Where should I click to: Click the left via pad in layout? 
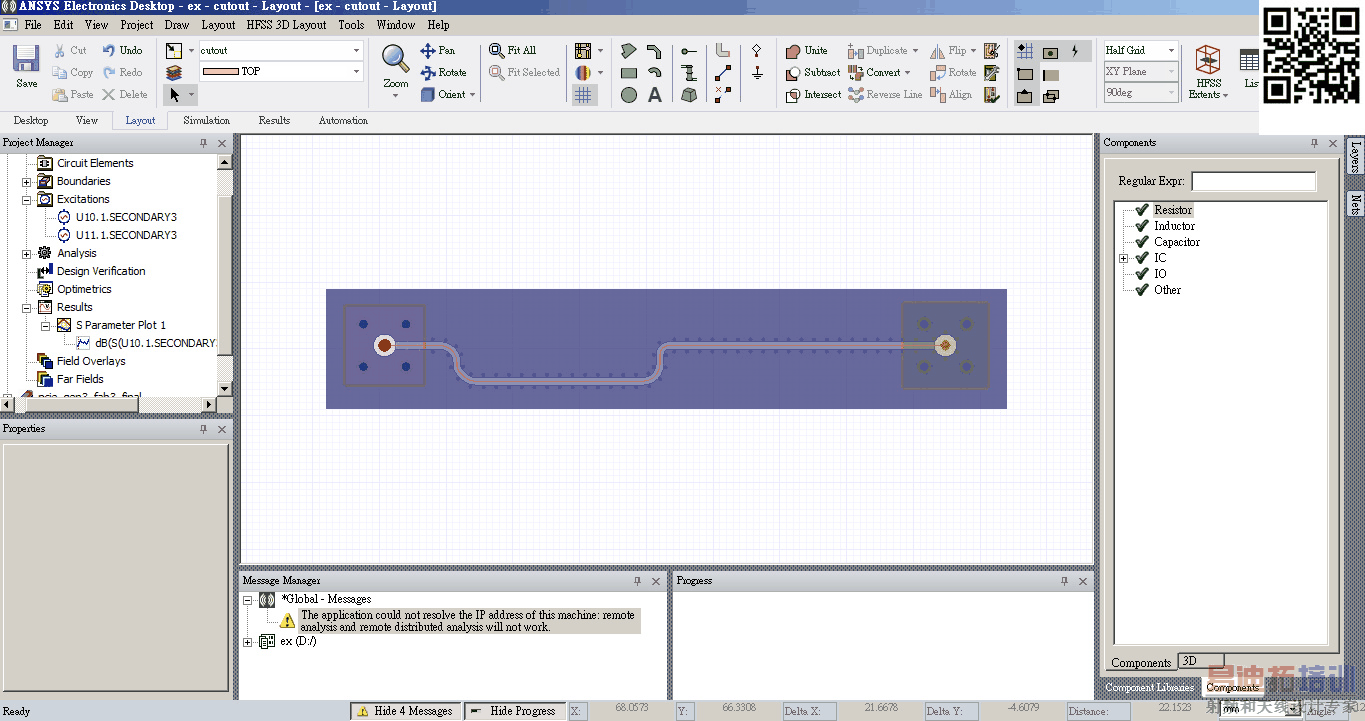384,345
